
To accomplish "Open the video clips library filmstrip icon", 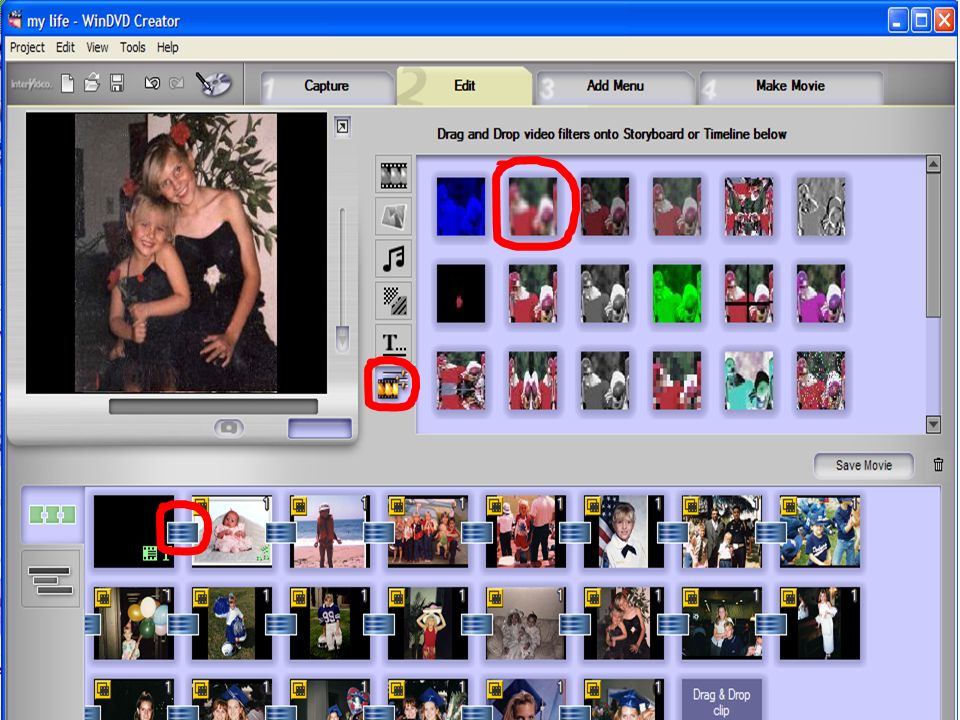I will coord(393,175).
